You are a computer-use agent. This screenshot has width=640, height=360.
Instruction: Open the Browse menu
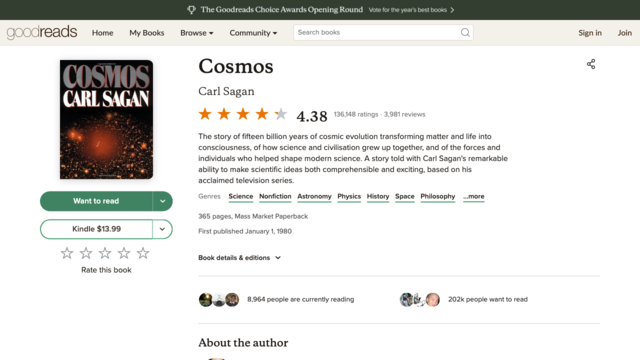click(x=197, y=33)
